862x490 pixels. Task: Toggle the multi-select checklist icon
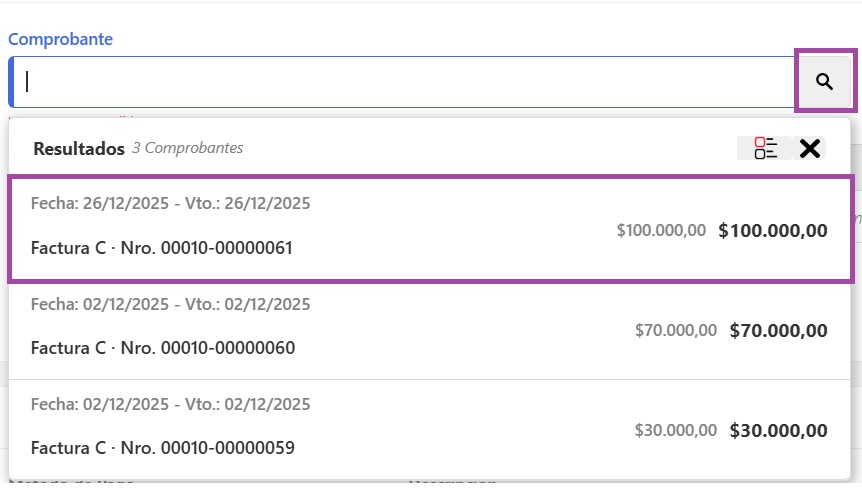[x=766, y=148]
